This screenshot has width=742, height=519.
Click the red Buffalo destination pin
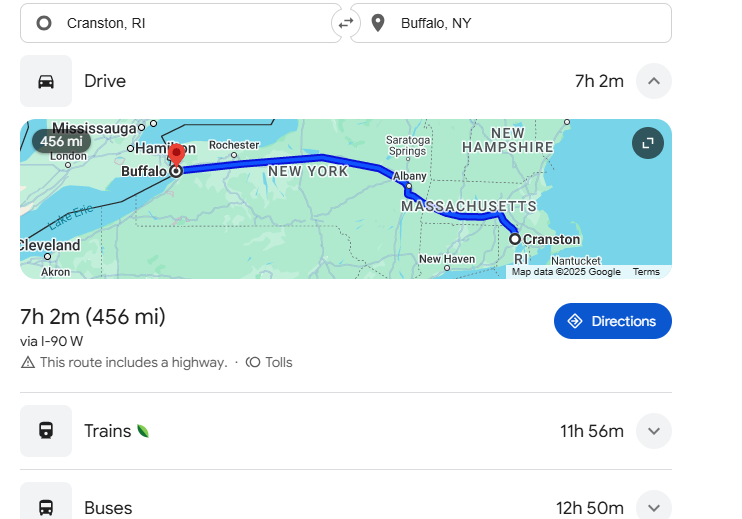pos(176,156)
